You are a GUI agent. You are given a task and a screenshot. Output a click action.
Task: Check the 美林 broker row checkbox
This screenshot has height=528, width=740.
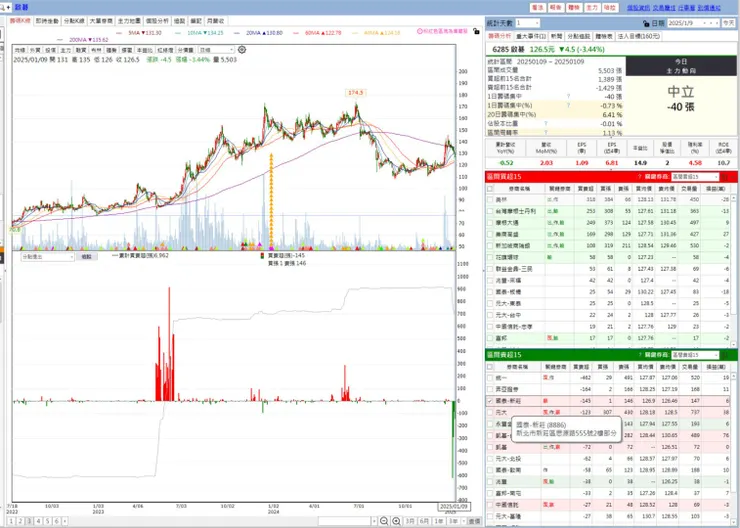click(490, 200)
